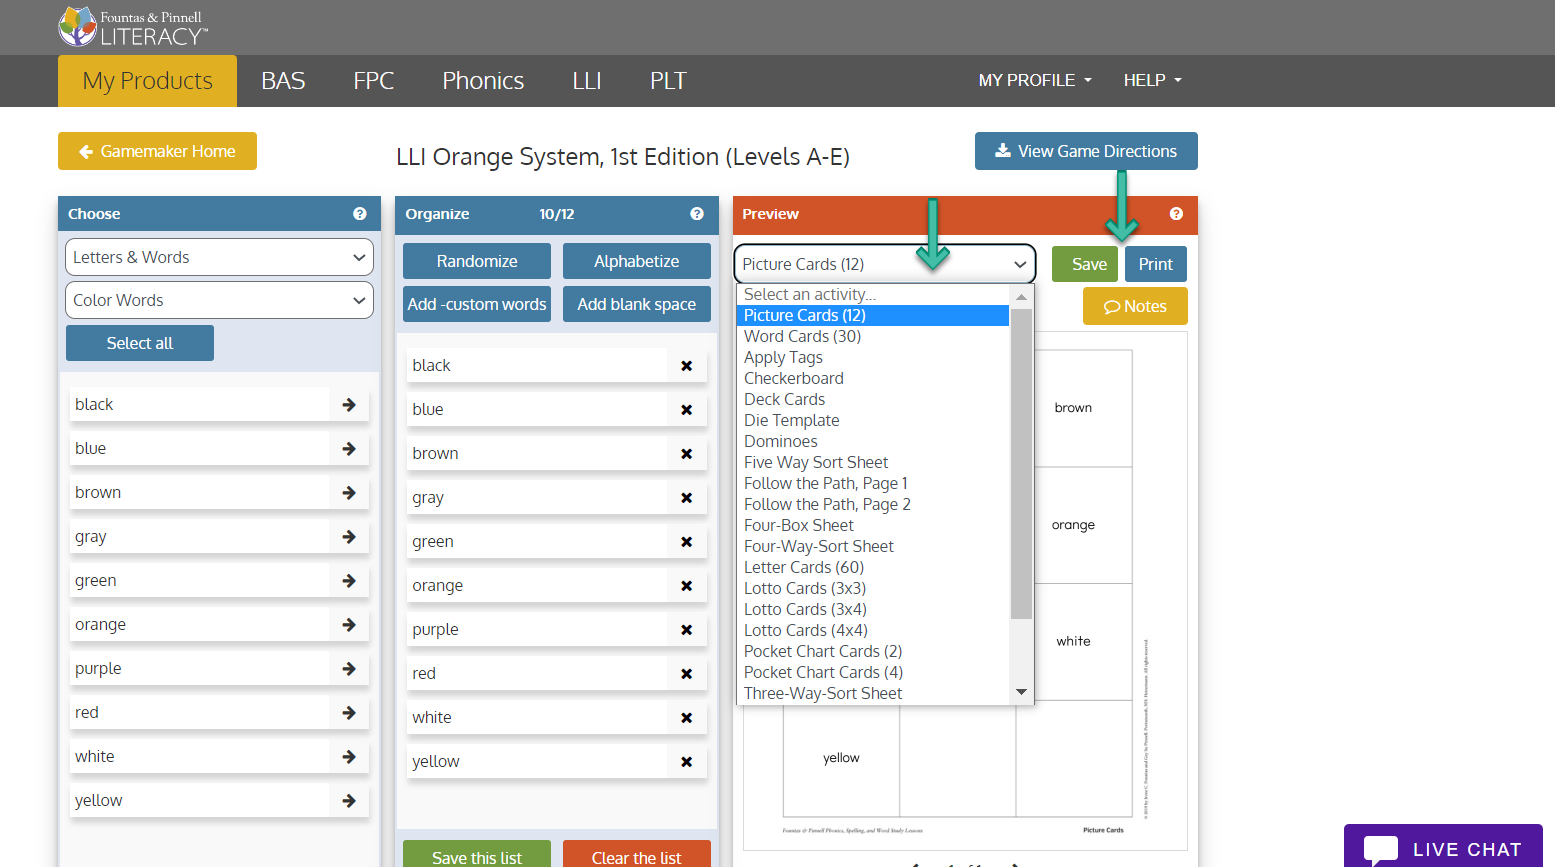
Task: Remove 'black' from list with X icon
Action: (686, 365)
